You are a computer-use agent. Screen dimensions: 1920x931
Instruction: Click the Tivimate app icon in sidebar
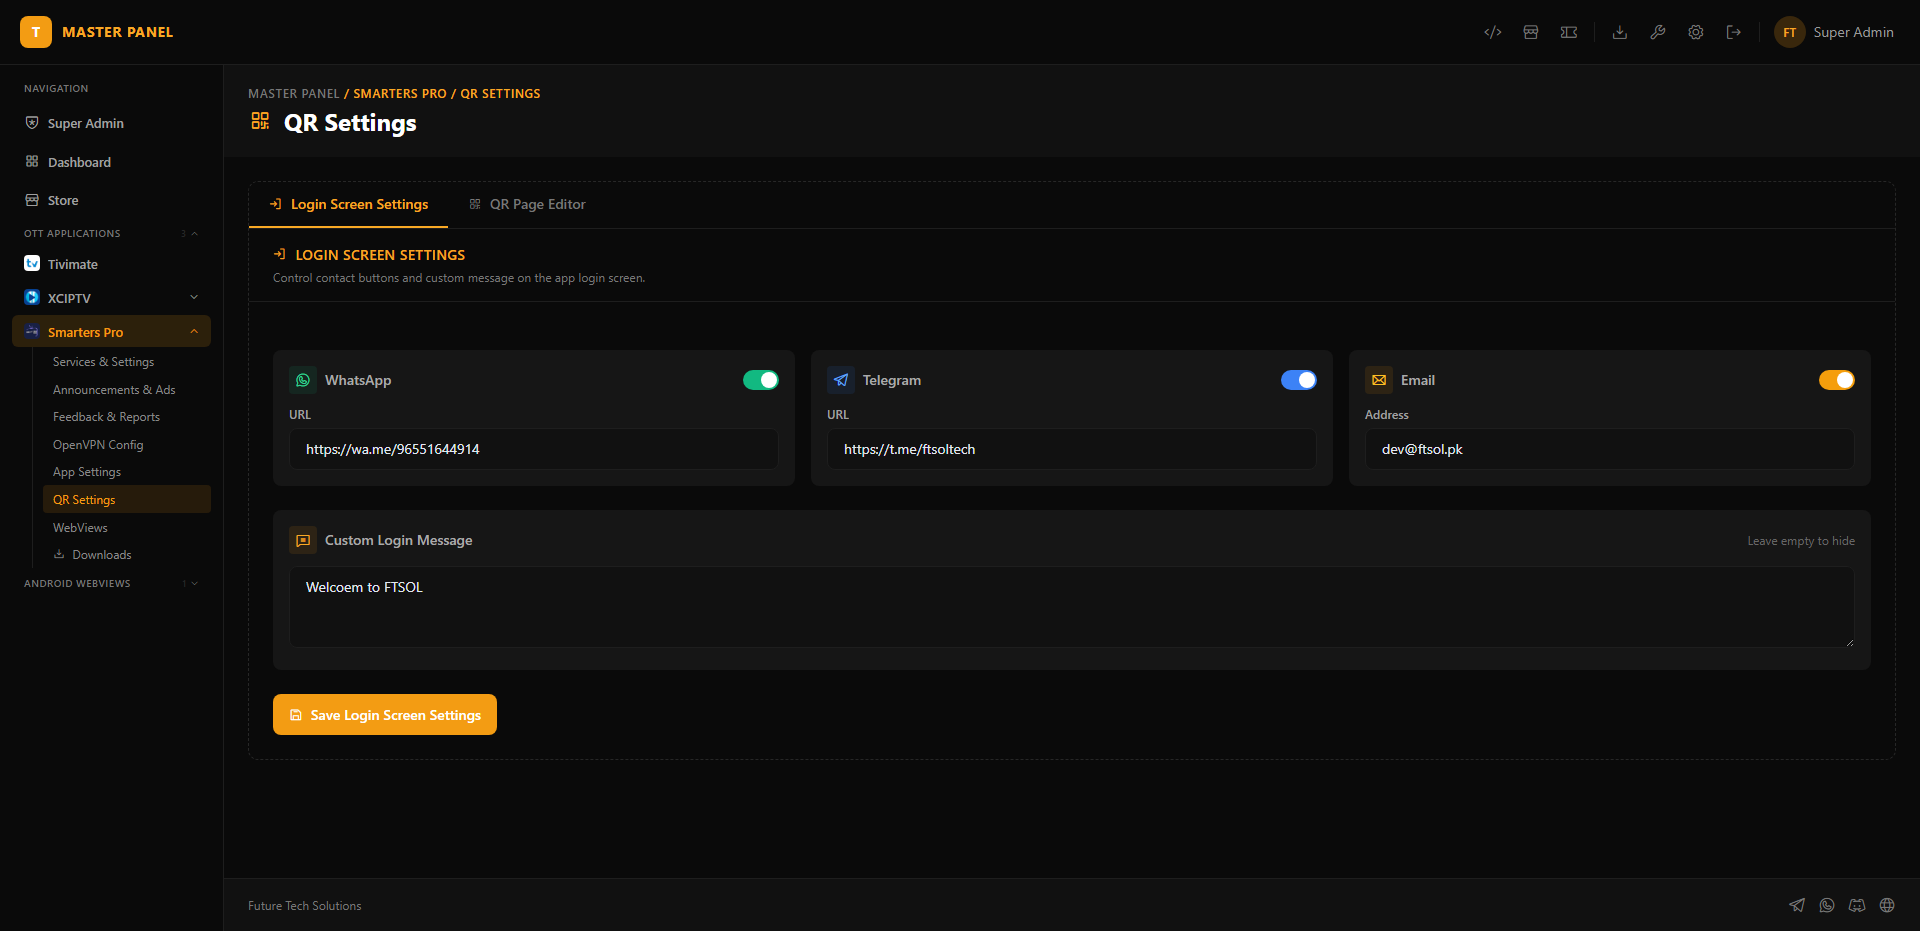click(x=32, y=263)
